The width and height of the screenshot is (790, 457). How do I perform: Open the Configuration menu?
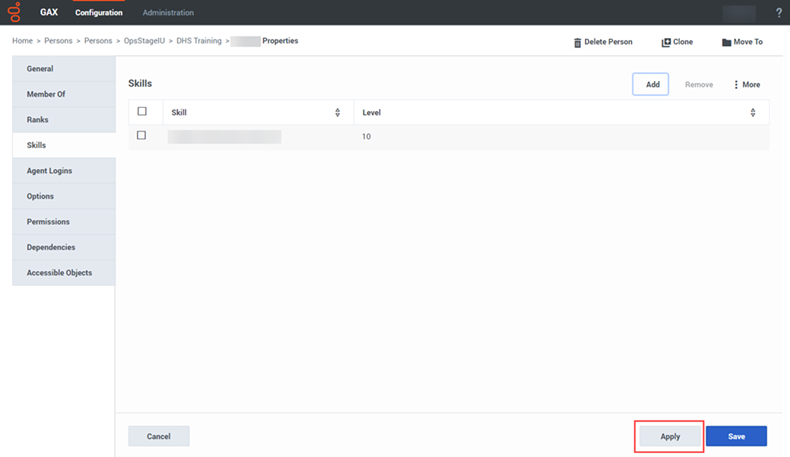99,13
